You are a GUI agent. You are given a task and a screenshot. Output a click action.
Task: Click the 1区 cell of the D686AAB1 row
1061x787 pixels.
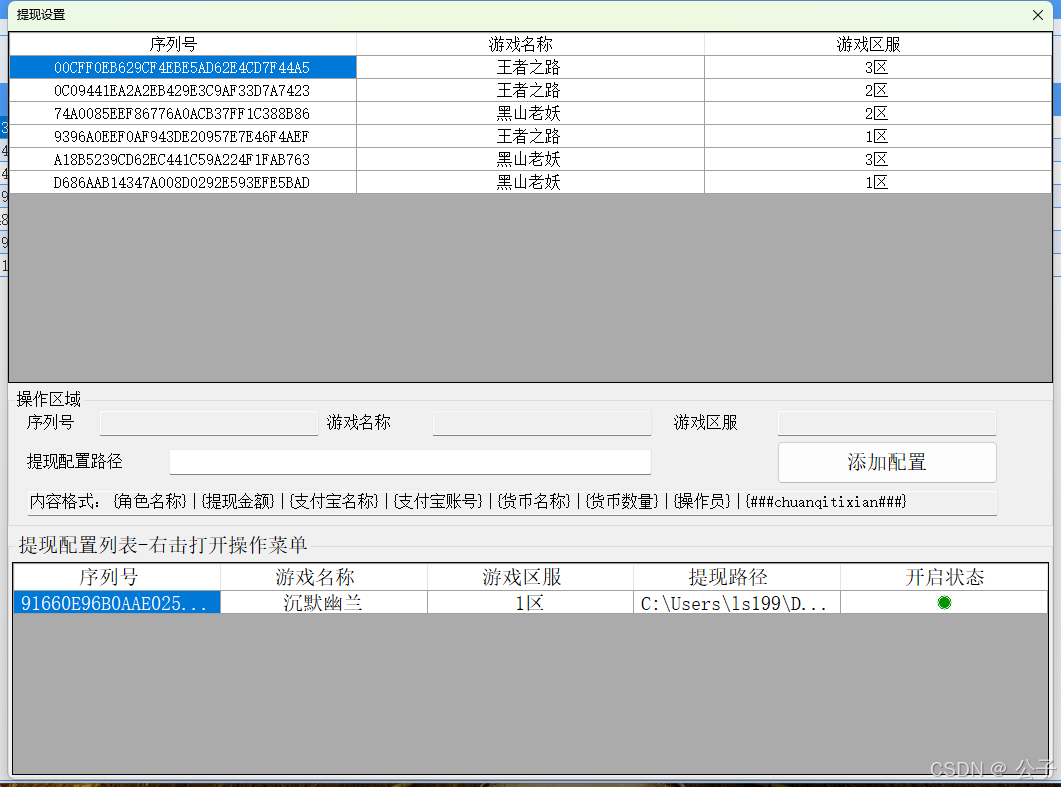click(878, 183)
